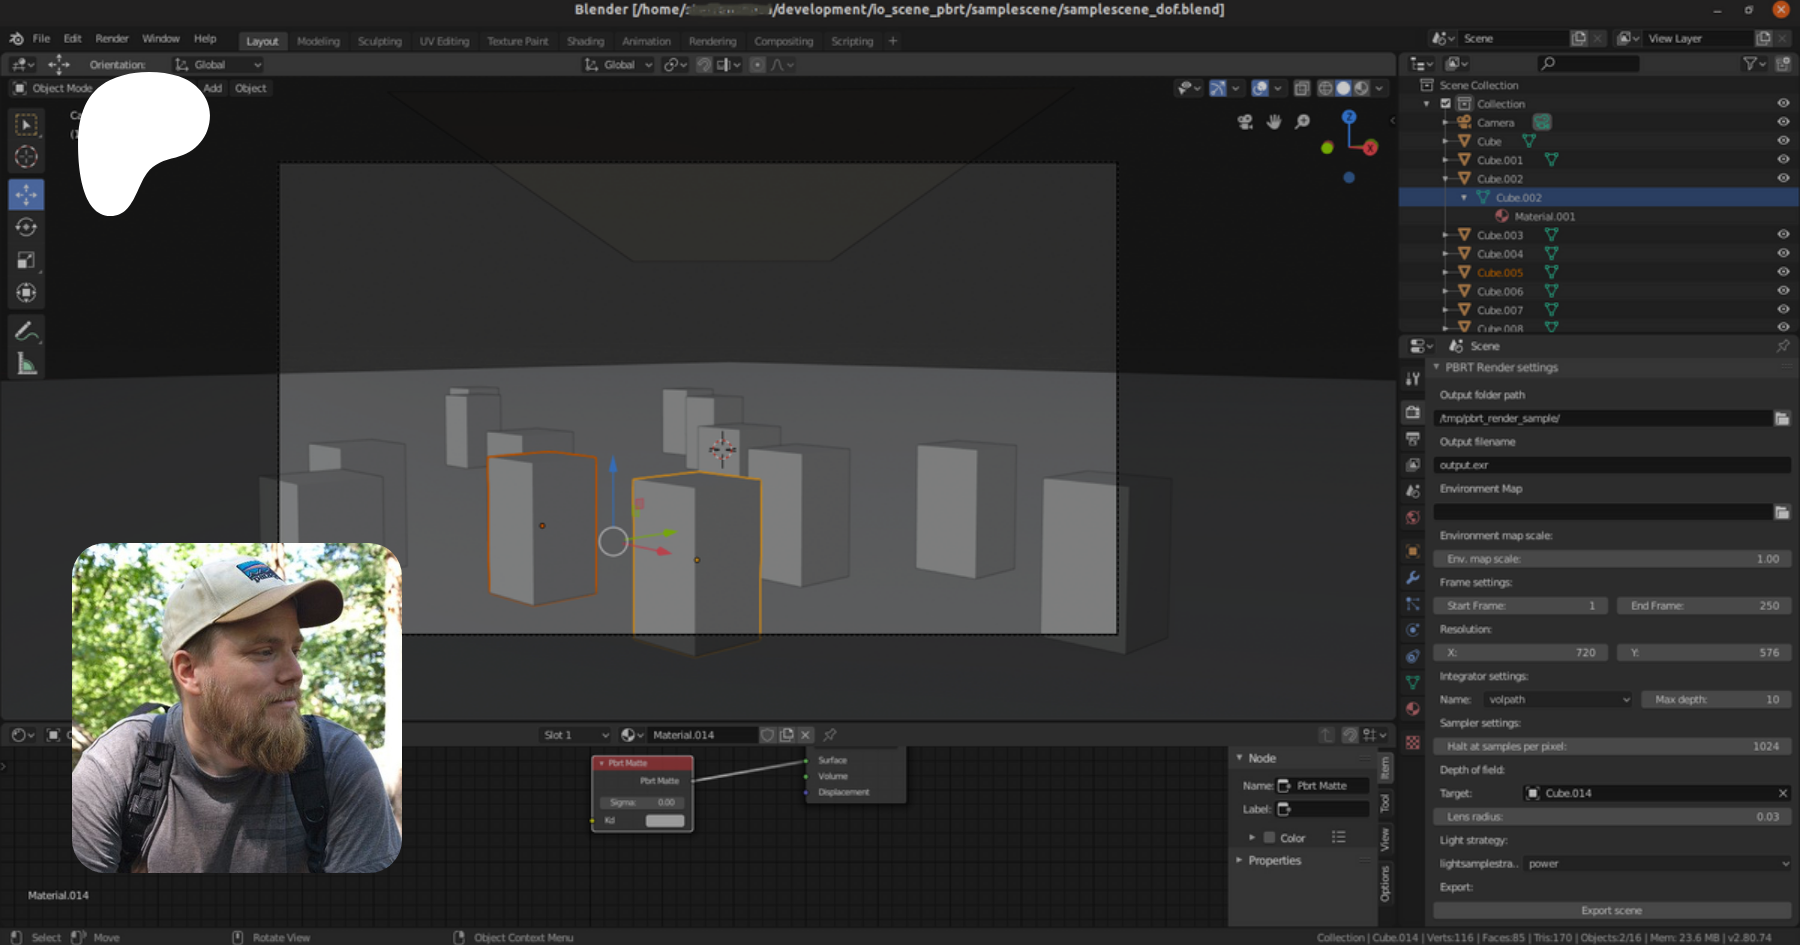Click the Kd color swatch on node
Image resolution: width=1800 pixels, height=945 pixels.
tap(665, 821)
